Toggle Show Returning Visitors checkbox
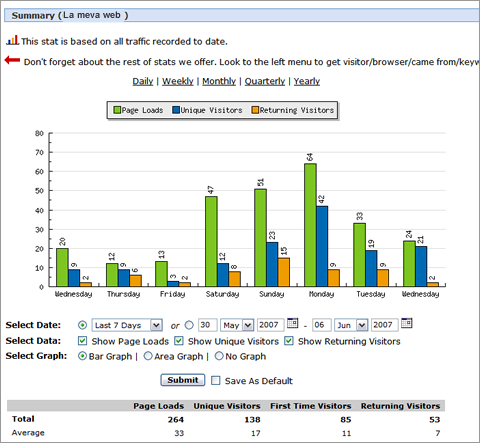This screenshot has height=443, width=480. [x=289, y=341]
